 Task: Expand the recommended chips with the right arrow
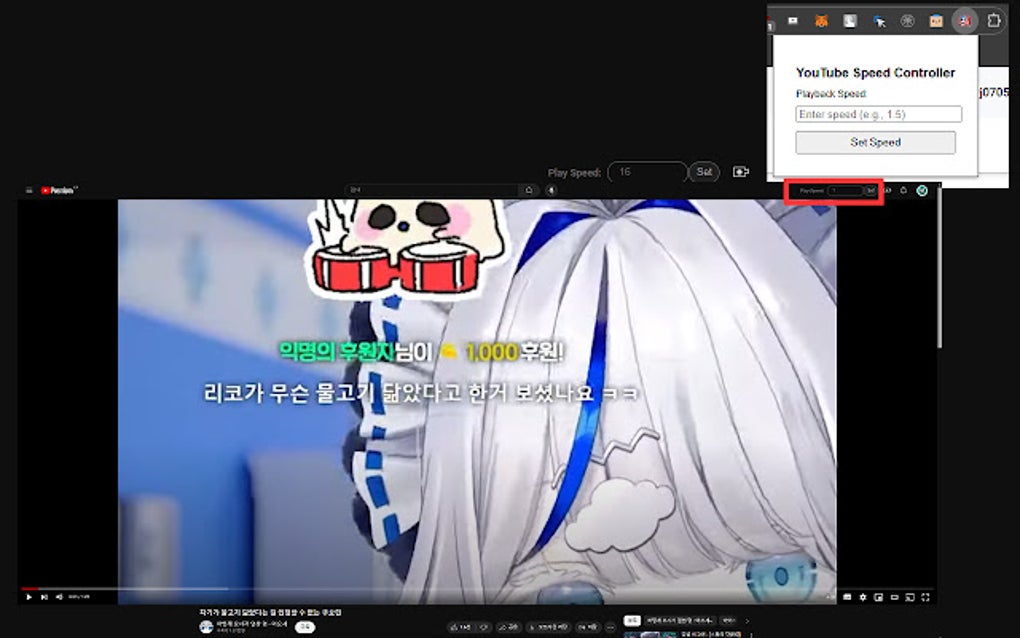point(747,622)
